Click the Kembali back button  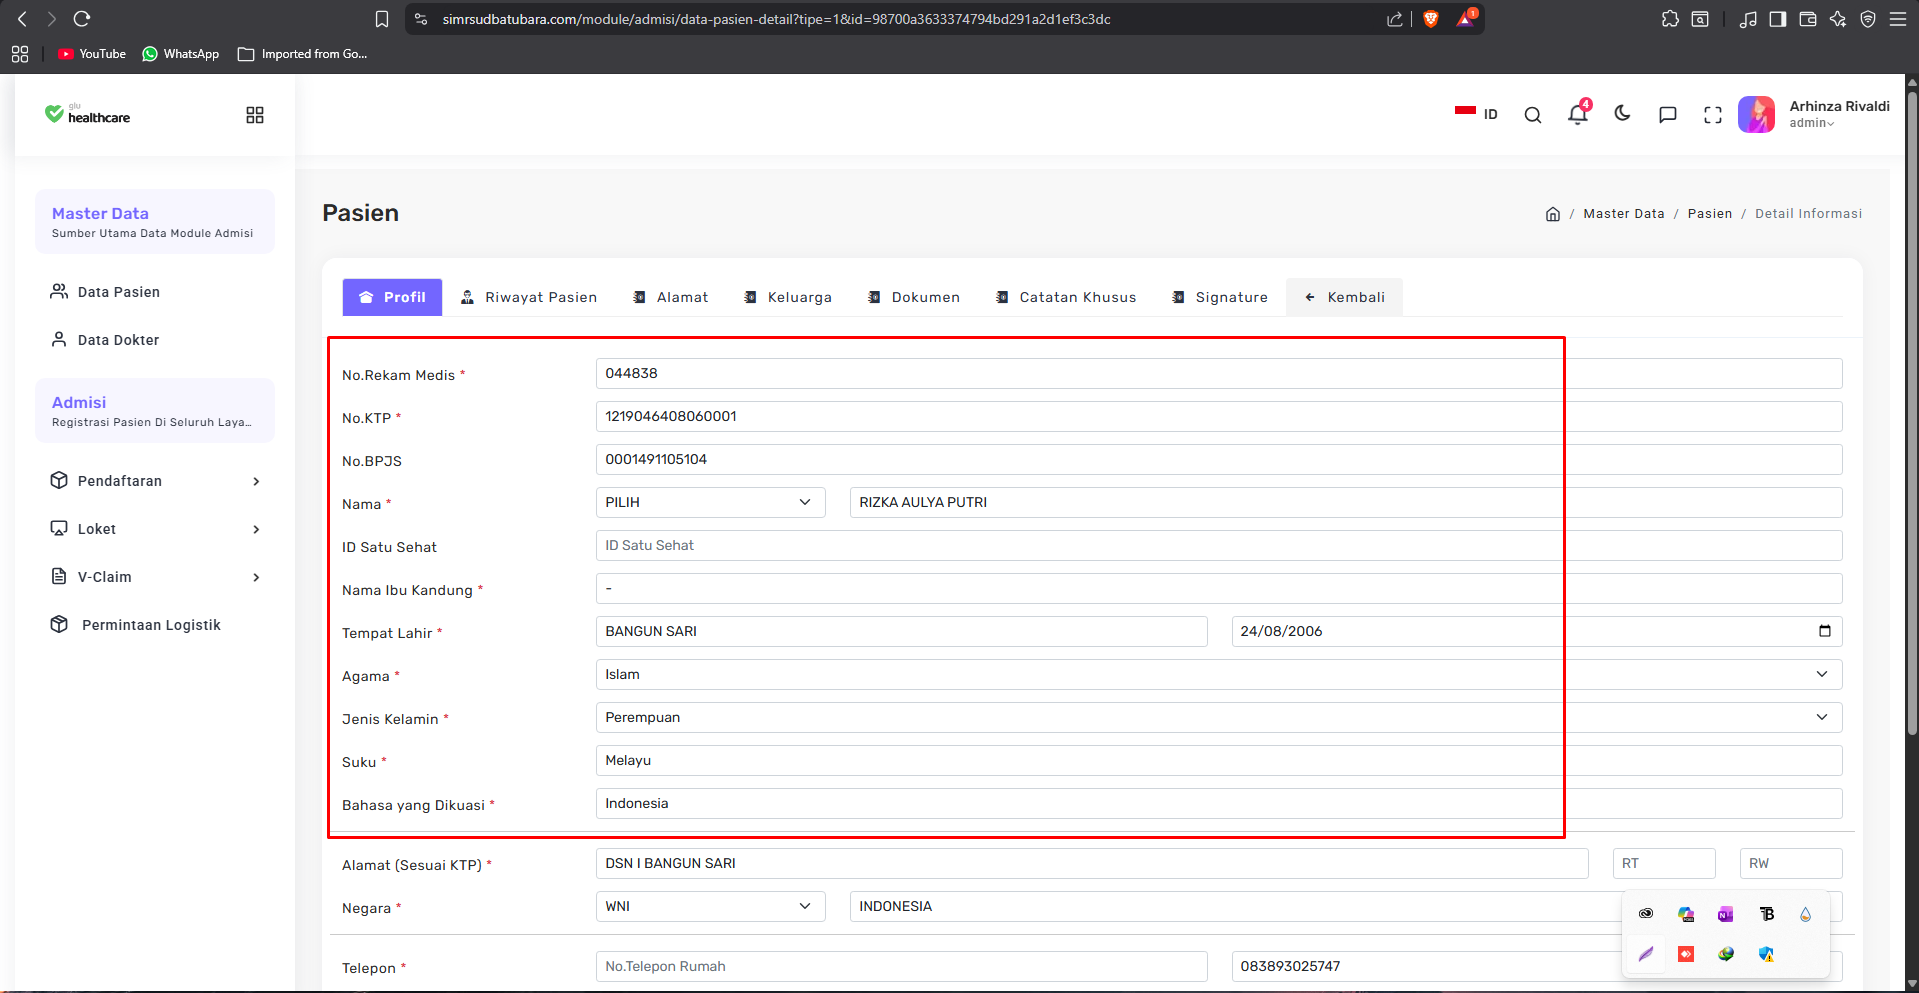pos(1345,297)
